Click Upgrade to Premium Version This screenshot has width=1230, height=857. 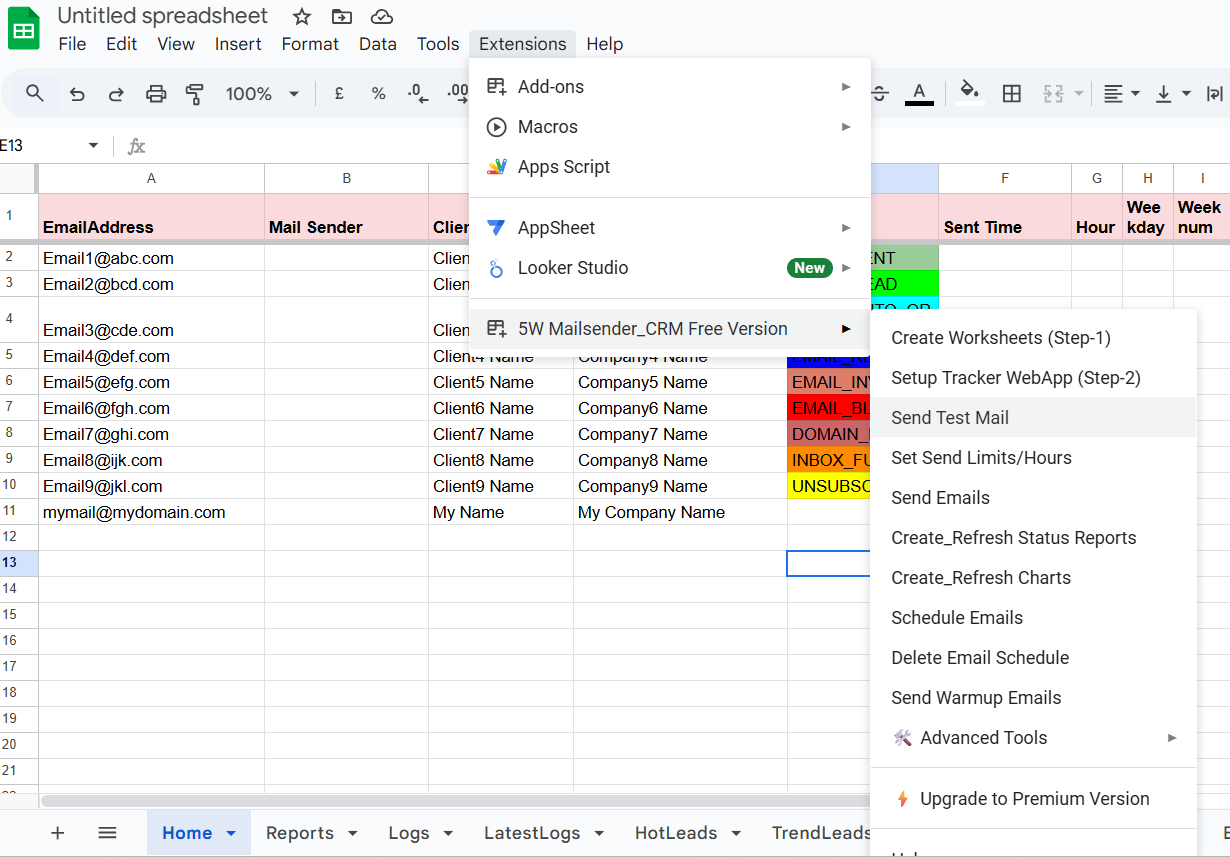tap(1033, 799)
